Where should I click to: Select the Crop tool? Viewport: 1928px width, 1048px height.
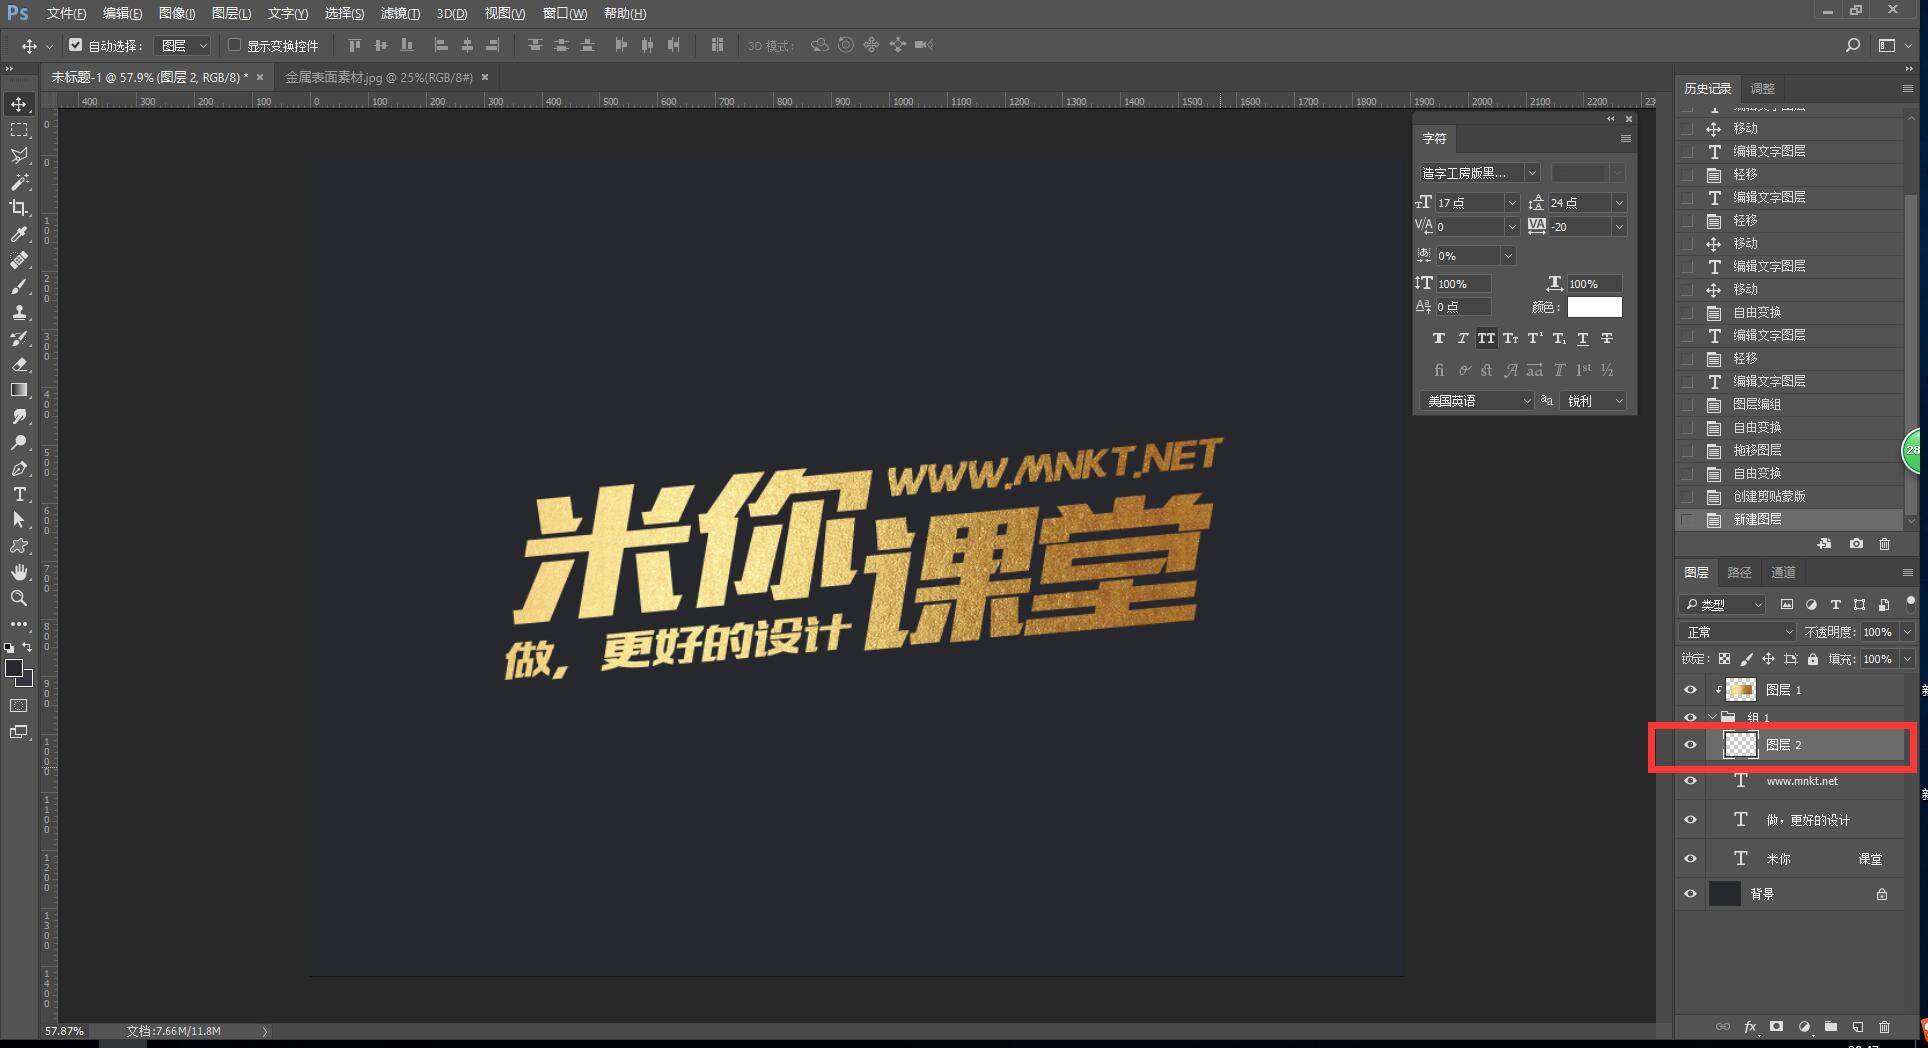19,208
